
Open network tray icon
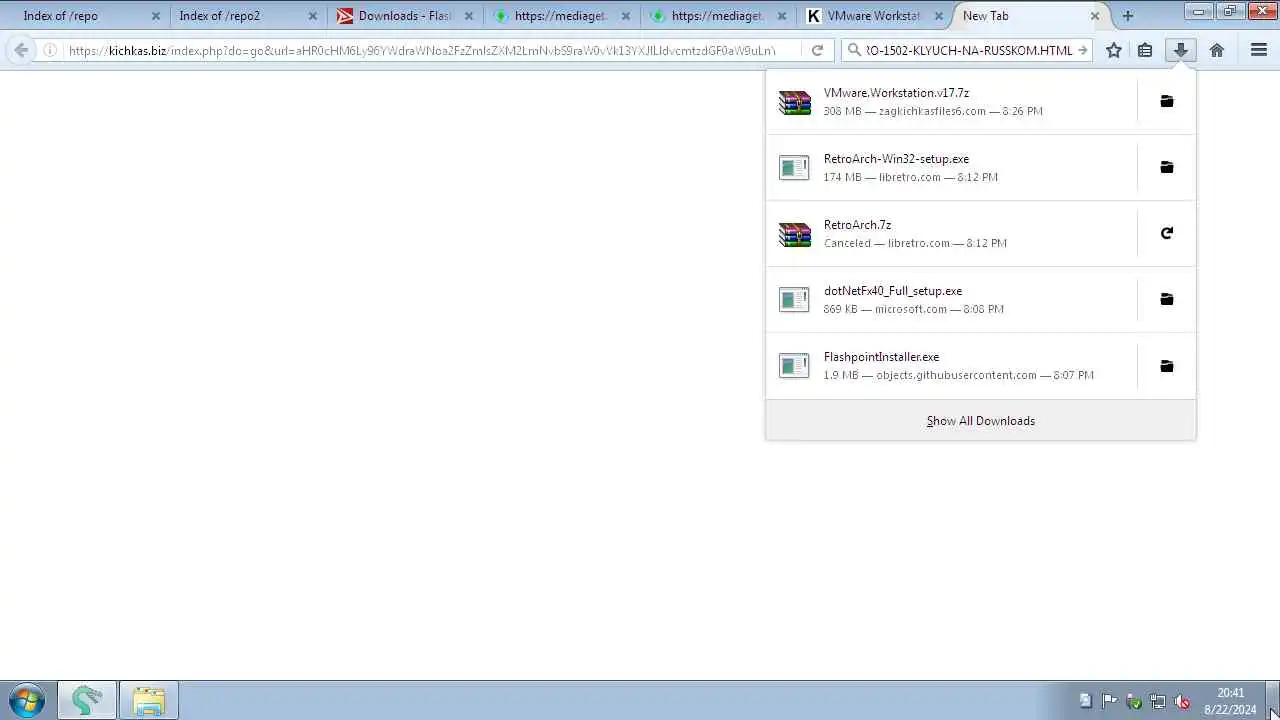[1158, 701]
